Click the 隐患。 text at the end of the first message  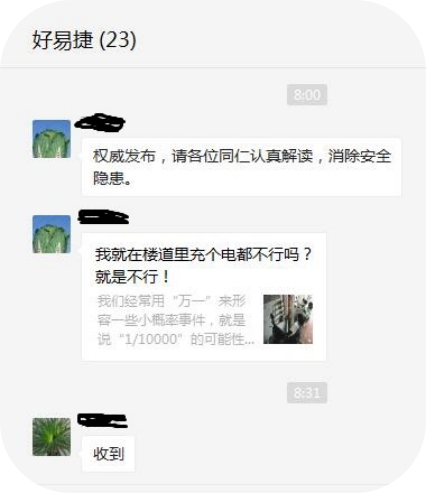click(x=112, y=178)
